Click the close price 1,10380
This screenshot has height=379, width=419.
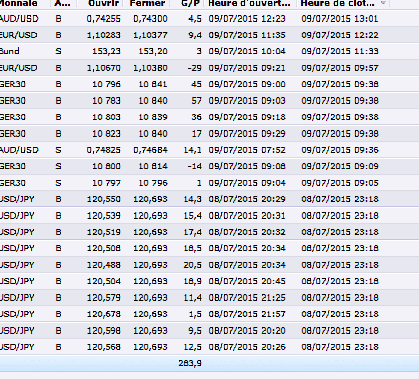click(x=150, y=68)
